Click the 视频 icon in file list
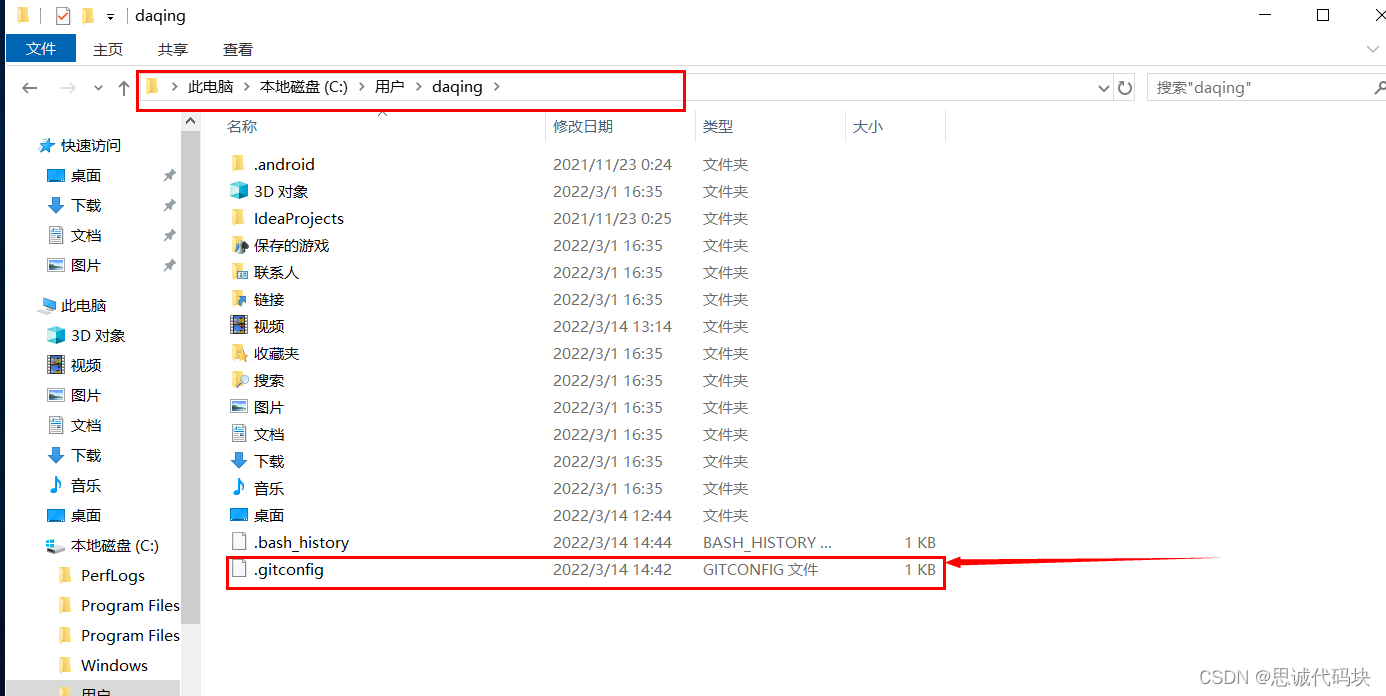 click(238, 326)
